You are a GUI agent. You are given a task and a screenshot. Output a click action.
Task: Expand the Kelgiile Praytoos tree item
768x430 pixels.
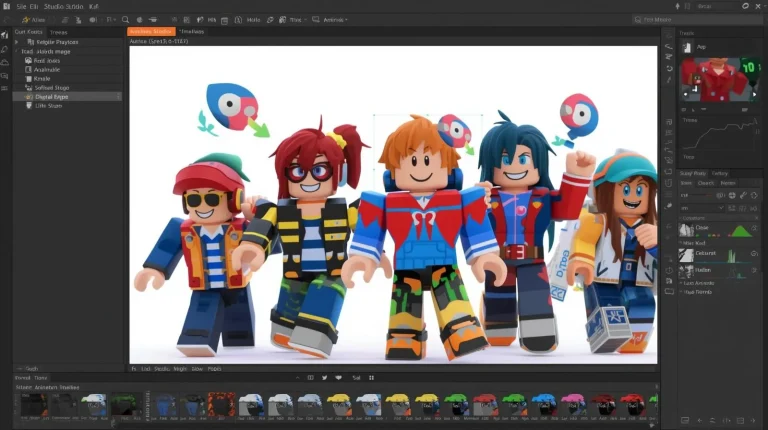16,42
